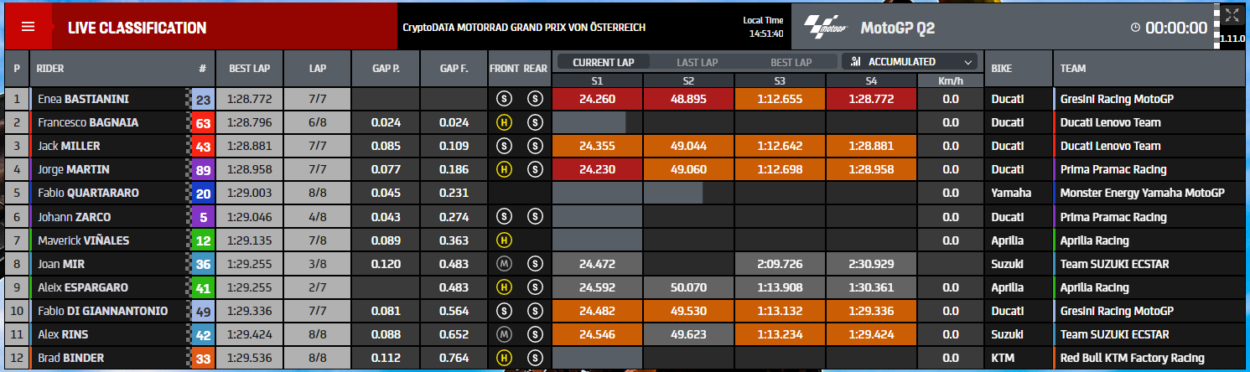
Task: Click the chart icon beside ACCUMULATED
Action: [x=856, y=62]
